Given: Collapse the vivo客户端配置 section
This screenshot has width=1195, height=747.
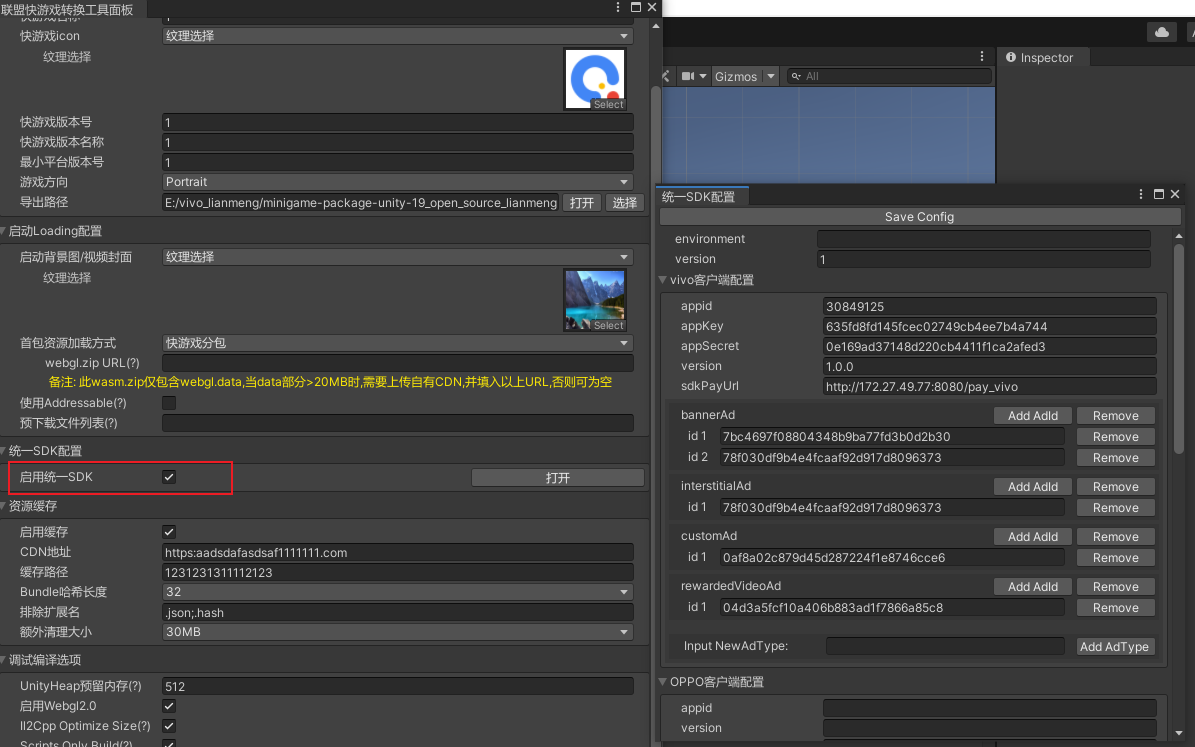Looking at the screenshot, I should tap(662, 280).
